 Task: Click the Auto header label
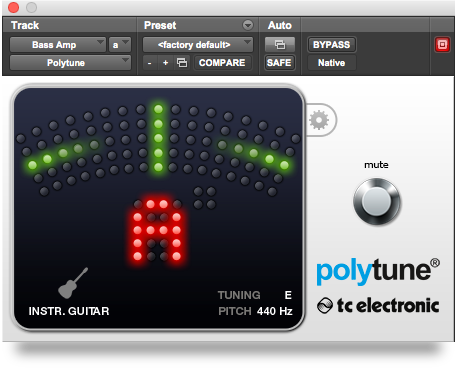click(x=280, y=25)
